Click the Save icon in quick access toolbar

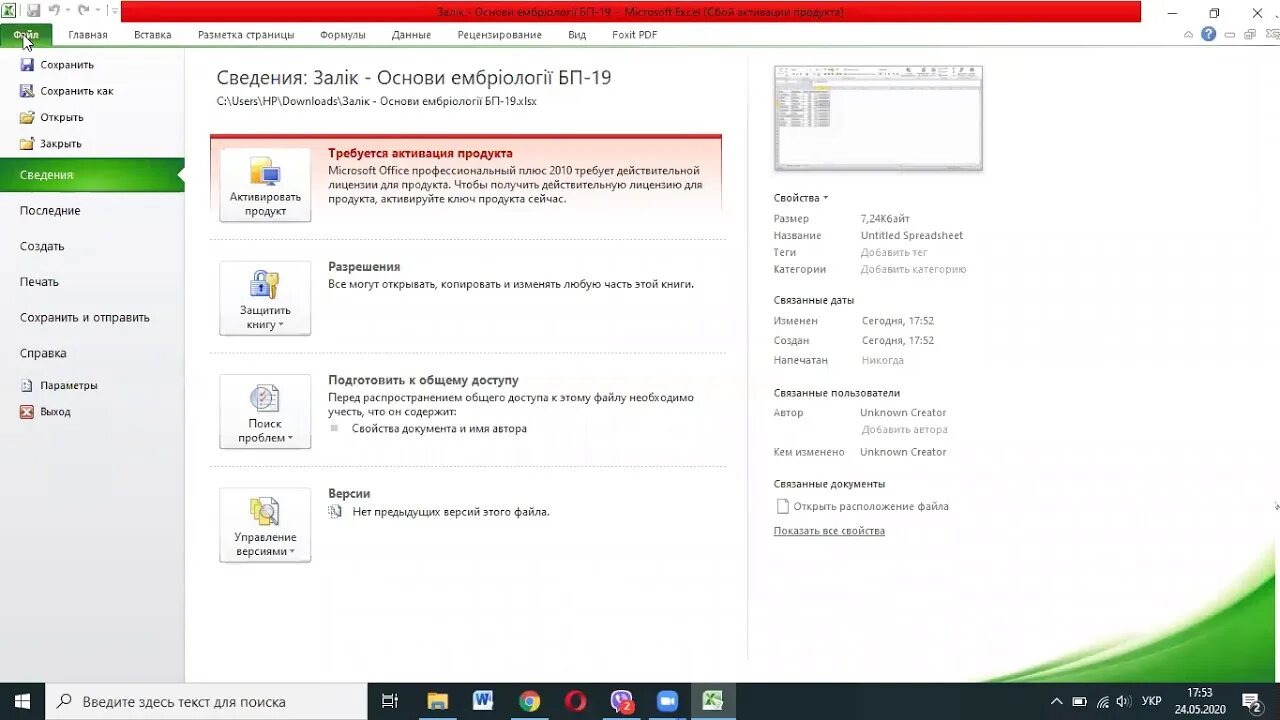click(x=33, y=11)
